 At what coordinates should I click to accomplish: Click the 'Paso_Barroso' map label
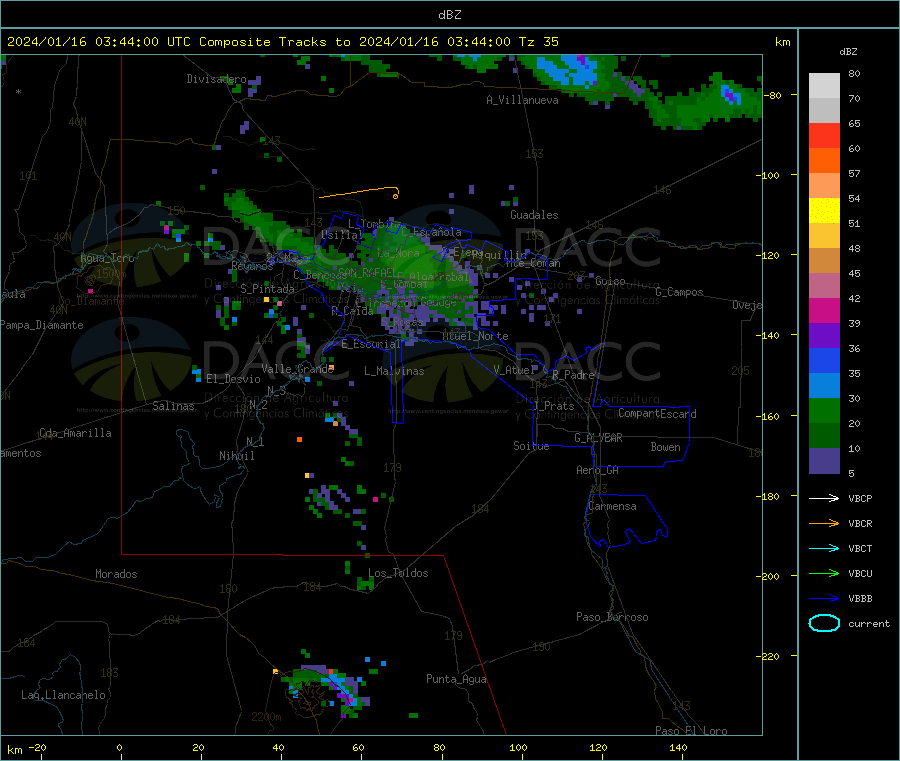(612, 617)
